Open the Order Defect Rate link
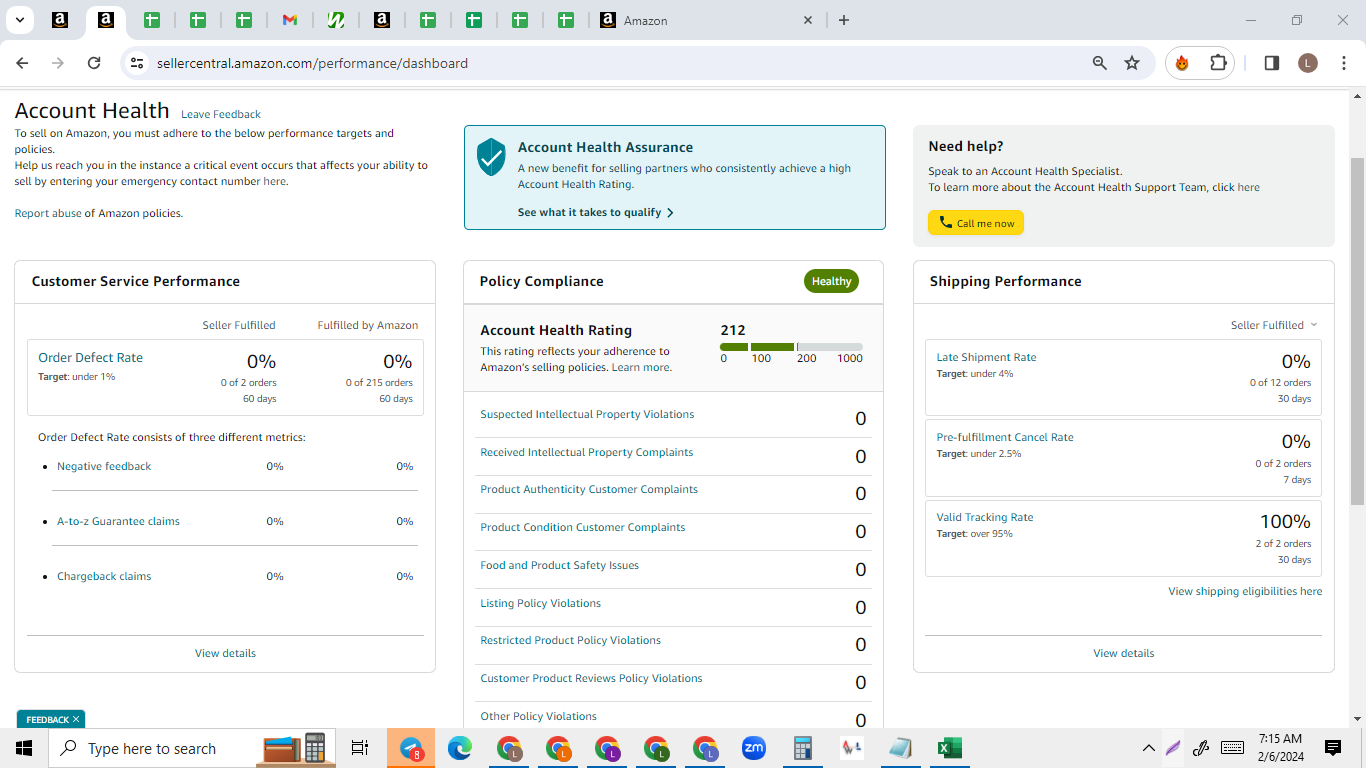Image resolution: width=1366 pixels, height=768 pixels. (x=90, y=357)
